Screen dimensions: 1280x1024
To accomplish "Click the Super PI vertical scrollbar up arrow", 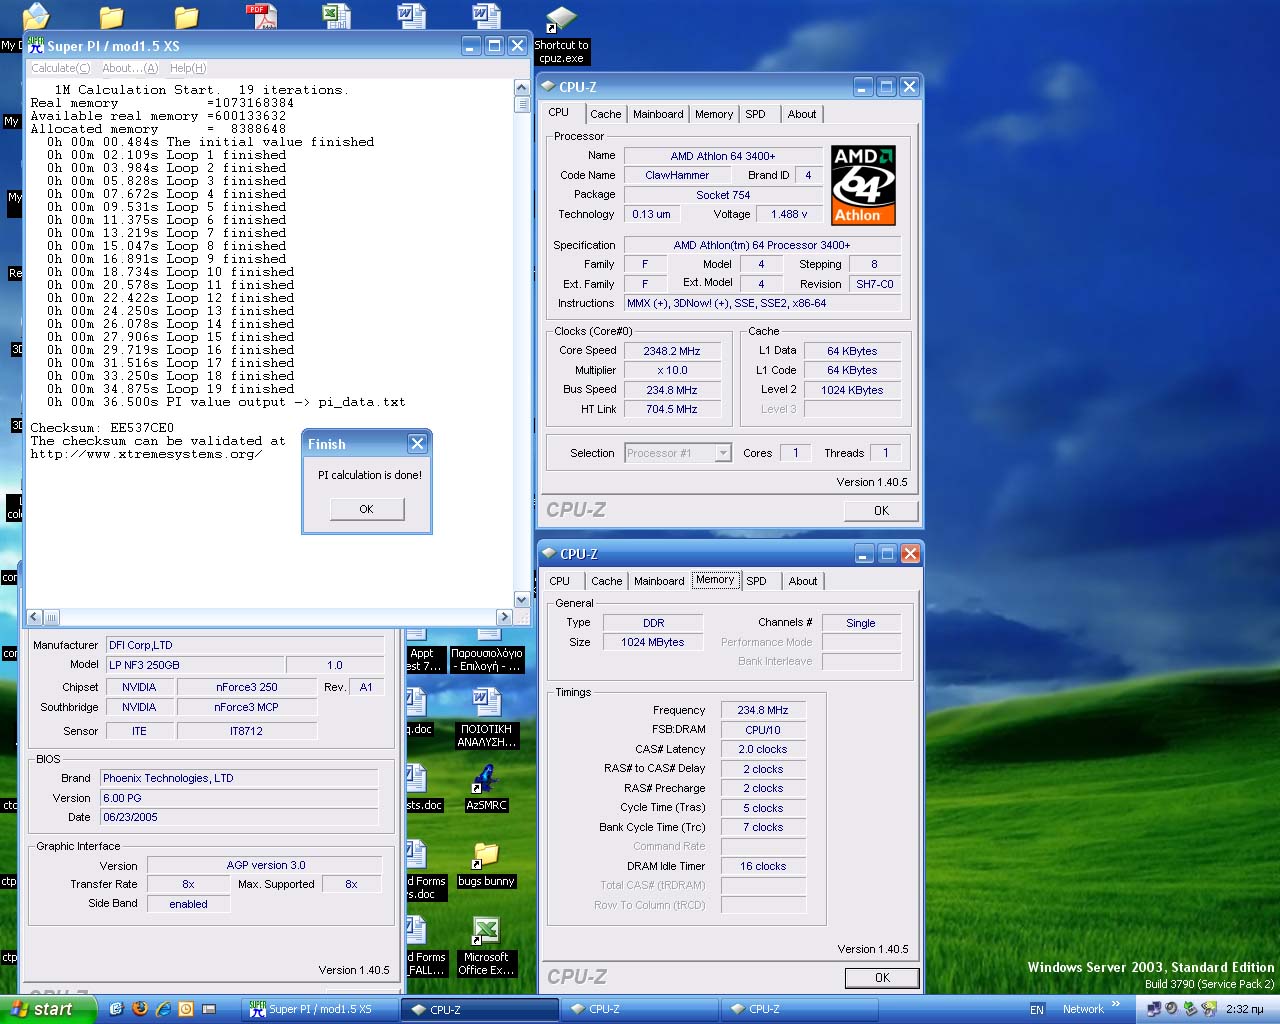I will click(x=521, y=88).
